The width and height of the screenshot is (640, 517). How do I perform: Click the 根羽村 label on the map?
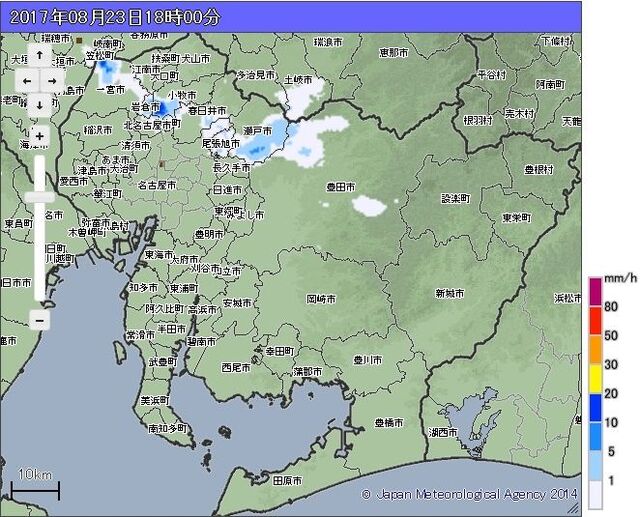(x=478, y=120)
